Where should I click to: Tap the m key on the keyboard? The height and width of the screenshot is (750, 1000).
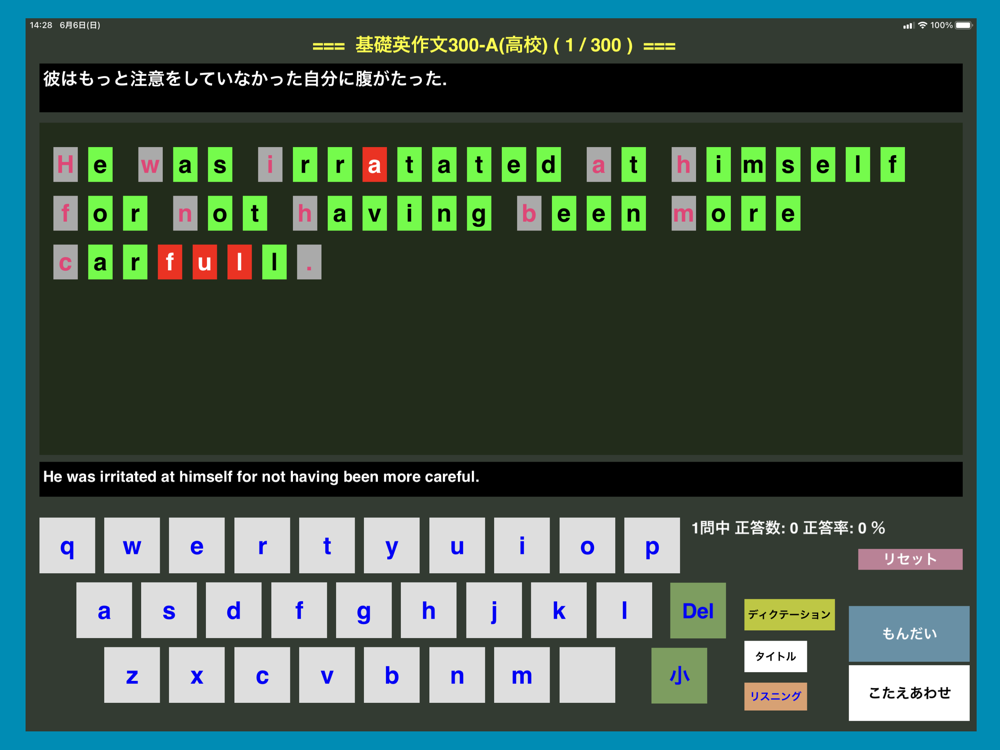click(522, 675)
